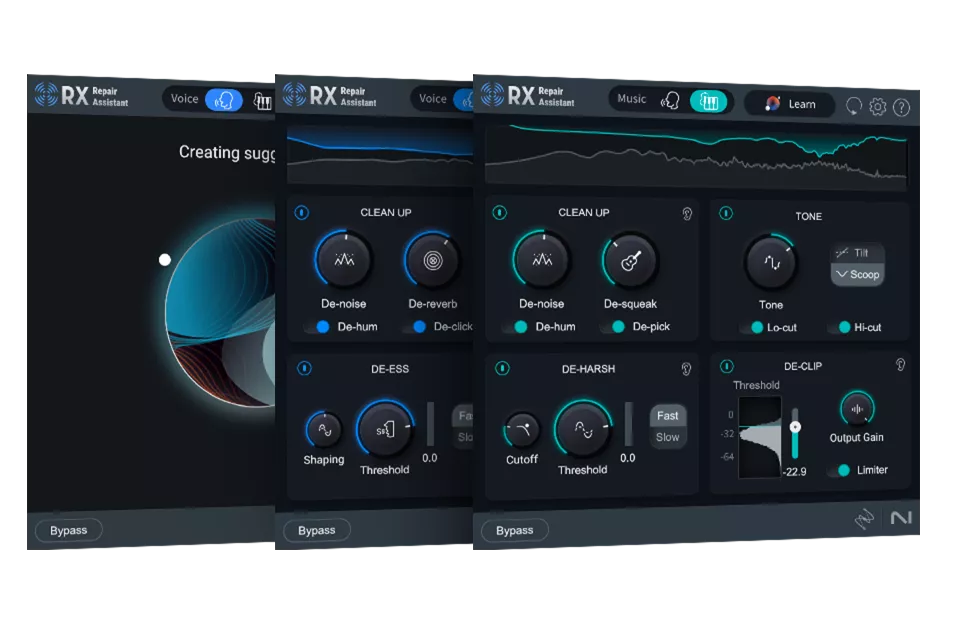This screenshot has width=960, height=625.
Task: Select the Scoop tone mode
Action: 857,274
